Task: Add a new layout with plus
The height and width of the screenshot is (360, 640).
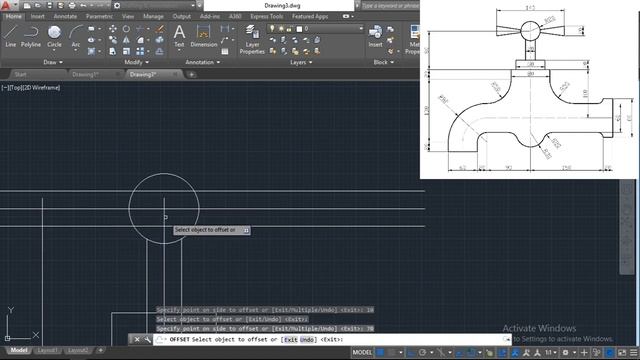Action: click(x=100, y=350)
